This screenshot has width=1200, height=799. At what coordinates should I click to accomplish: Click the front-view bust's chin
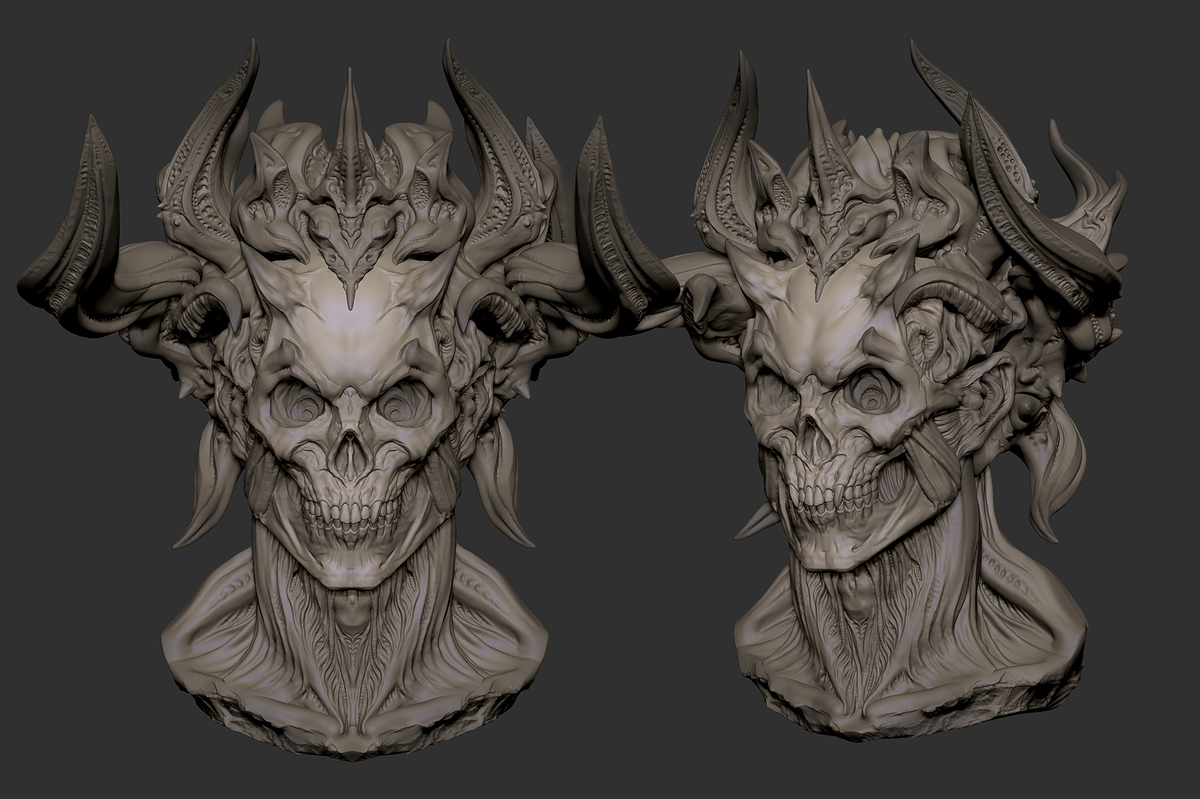click(350, 566)
